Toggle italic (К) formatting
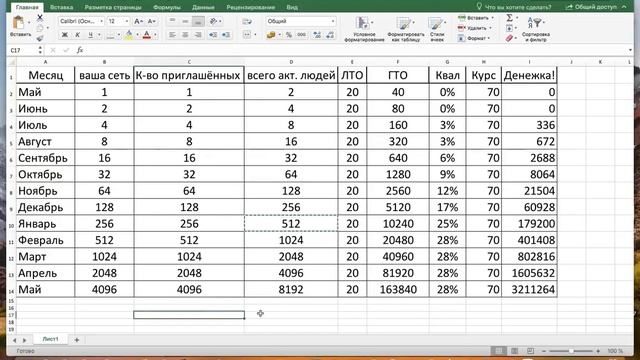640x360 pixels. click(x=77, y=35)
